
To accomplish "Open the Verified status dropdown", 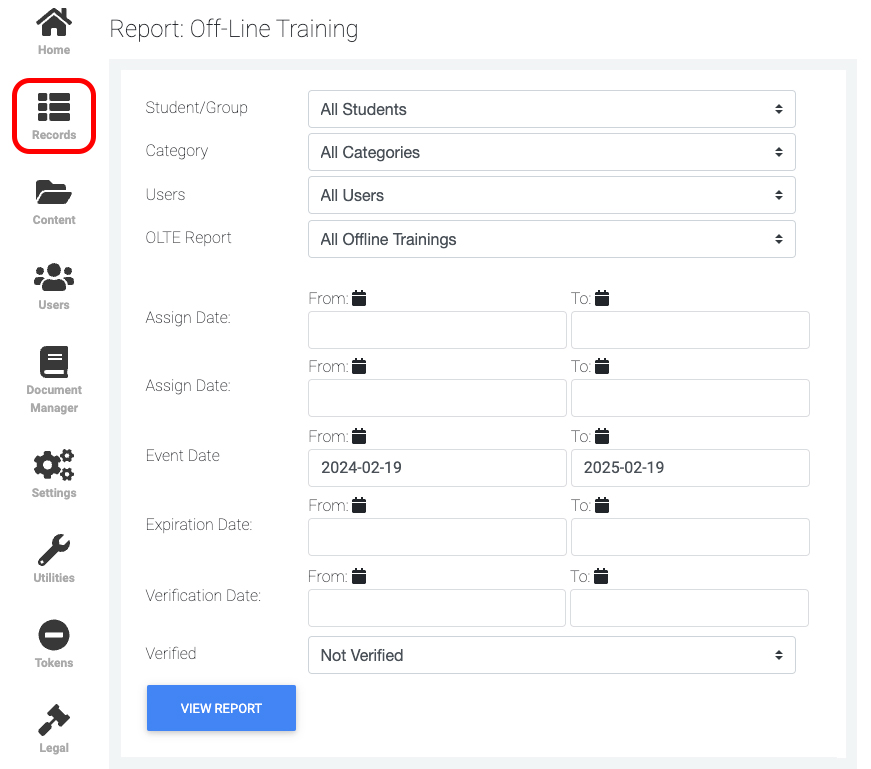I will click(x=552, y=655).
